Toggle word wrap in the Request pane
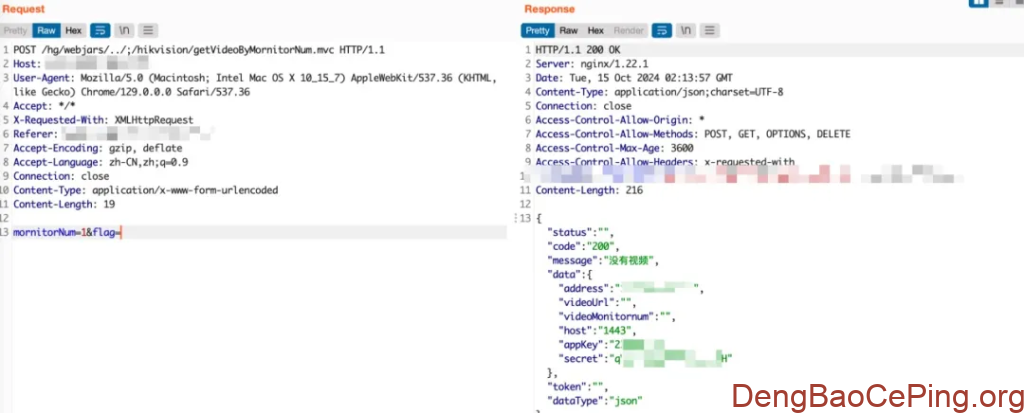1024x413 pixels. (101, 31)
